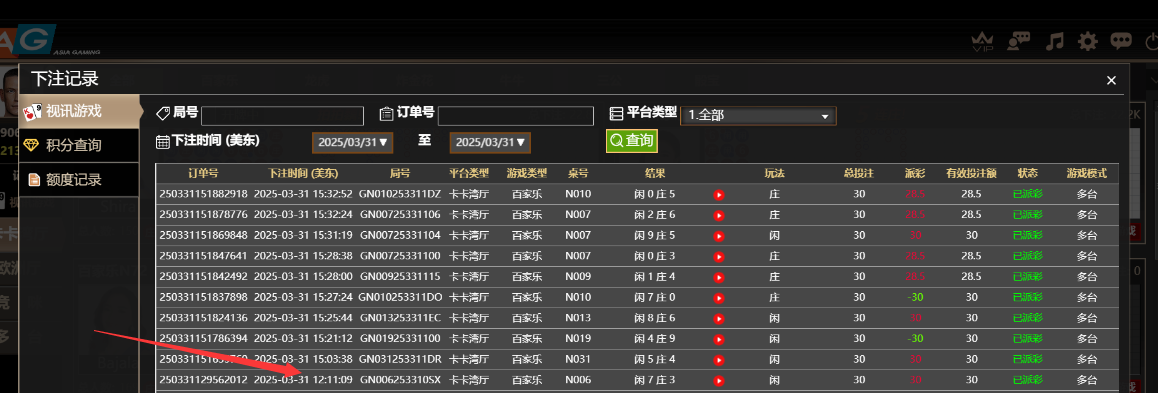The image size is (1158, 393).
Task: Open the start date 2025/03/31 picker
Action: [x=352, y=143]
